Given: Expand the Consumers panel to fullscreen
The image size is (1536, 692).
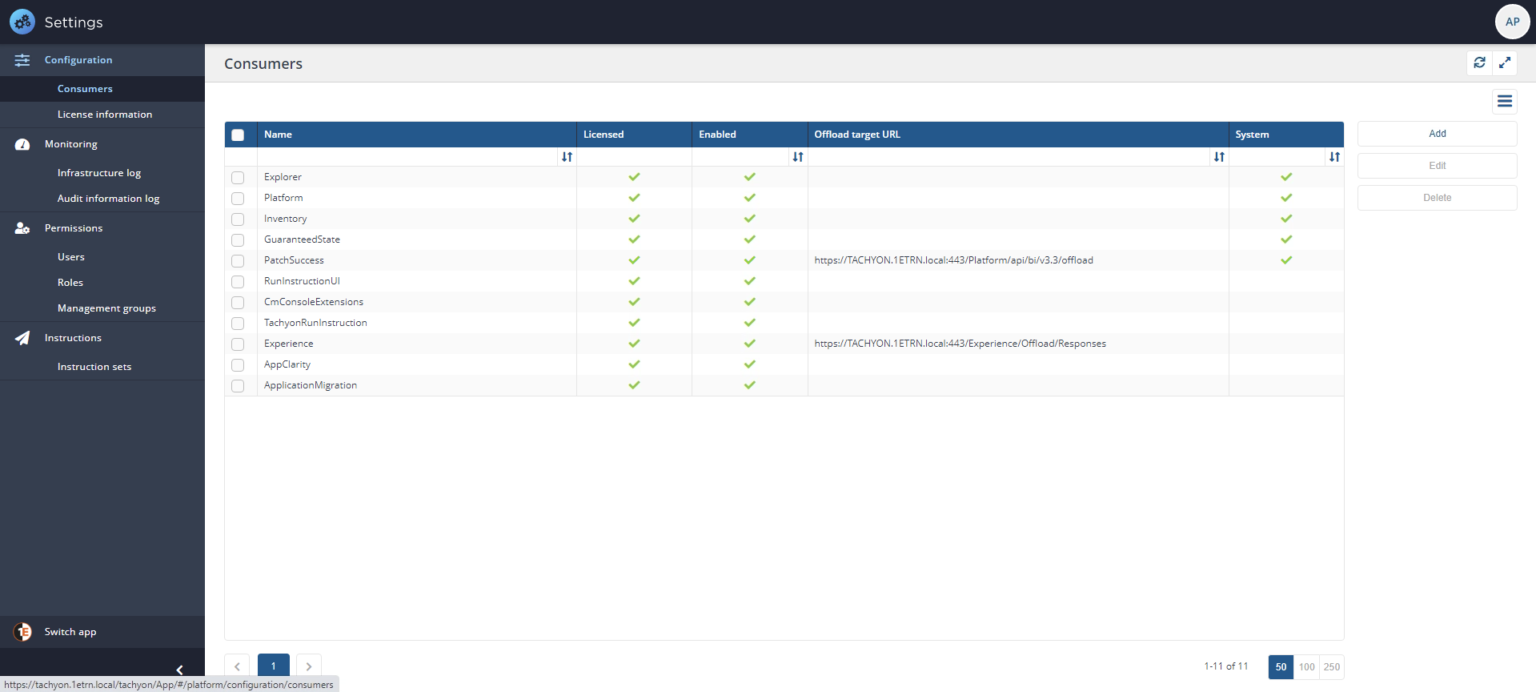Looking at the screenshot, I should [1504, 63].
